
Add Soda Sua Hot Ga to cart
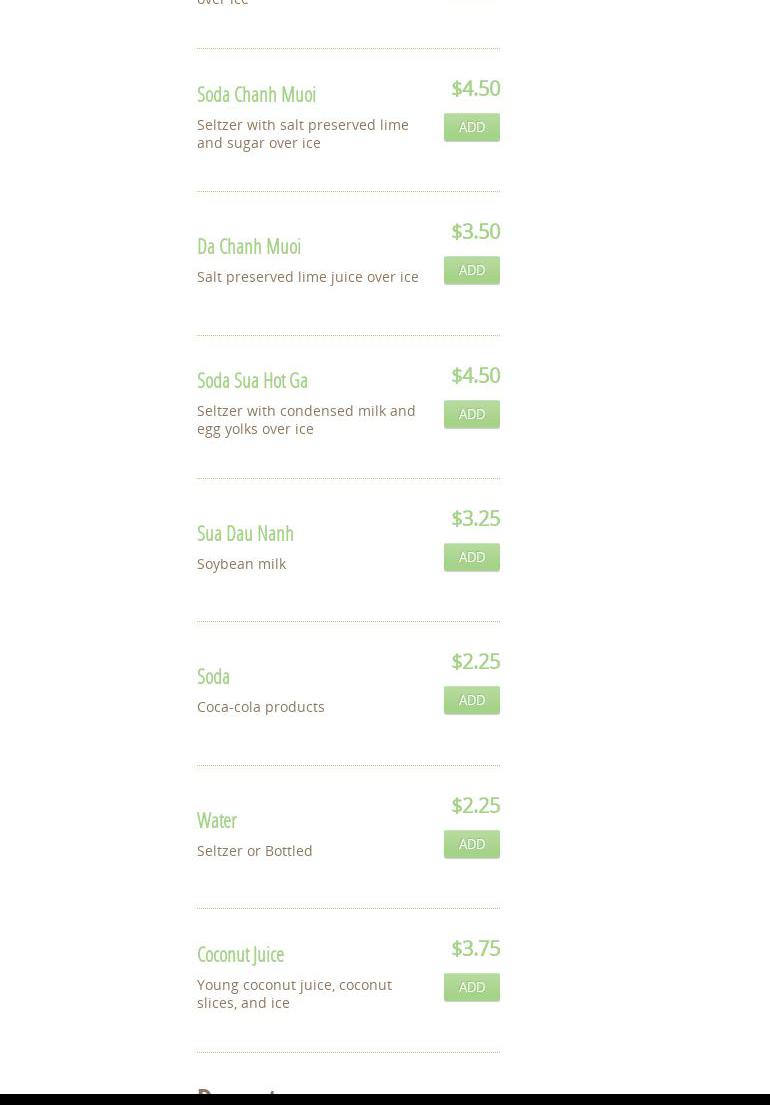point(471,414)
